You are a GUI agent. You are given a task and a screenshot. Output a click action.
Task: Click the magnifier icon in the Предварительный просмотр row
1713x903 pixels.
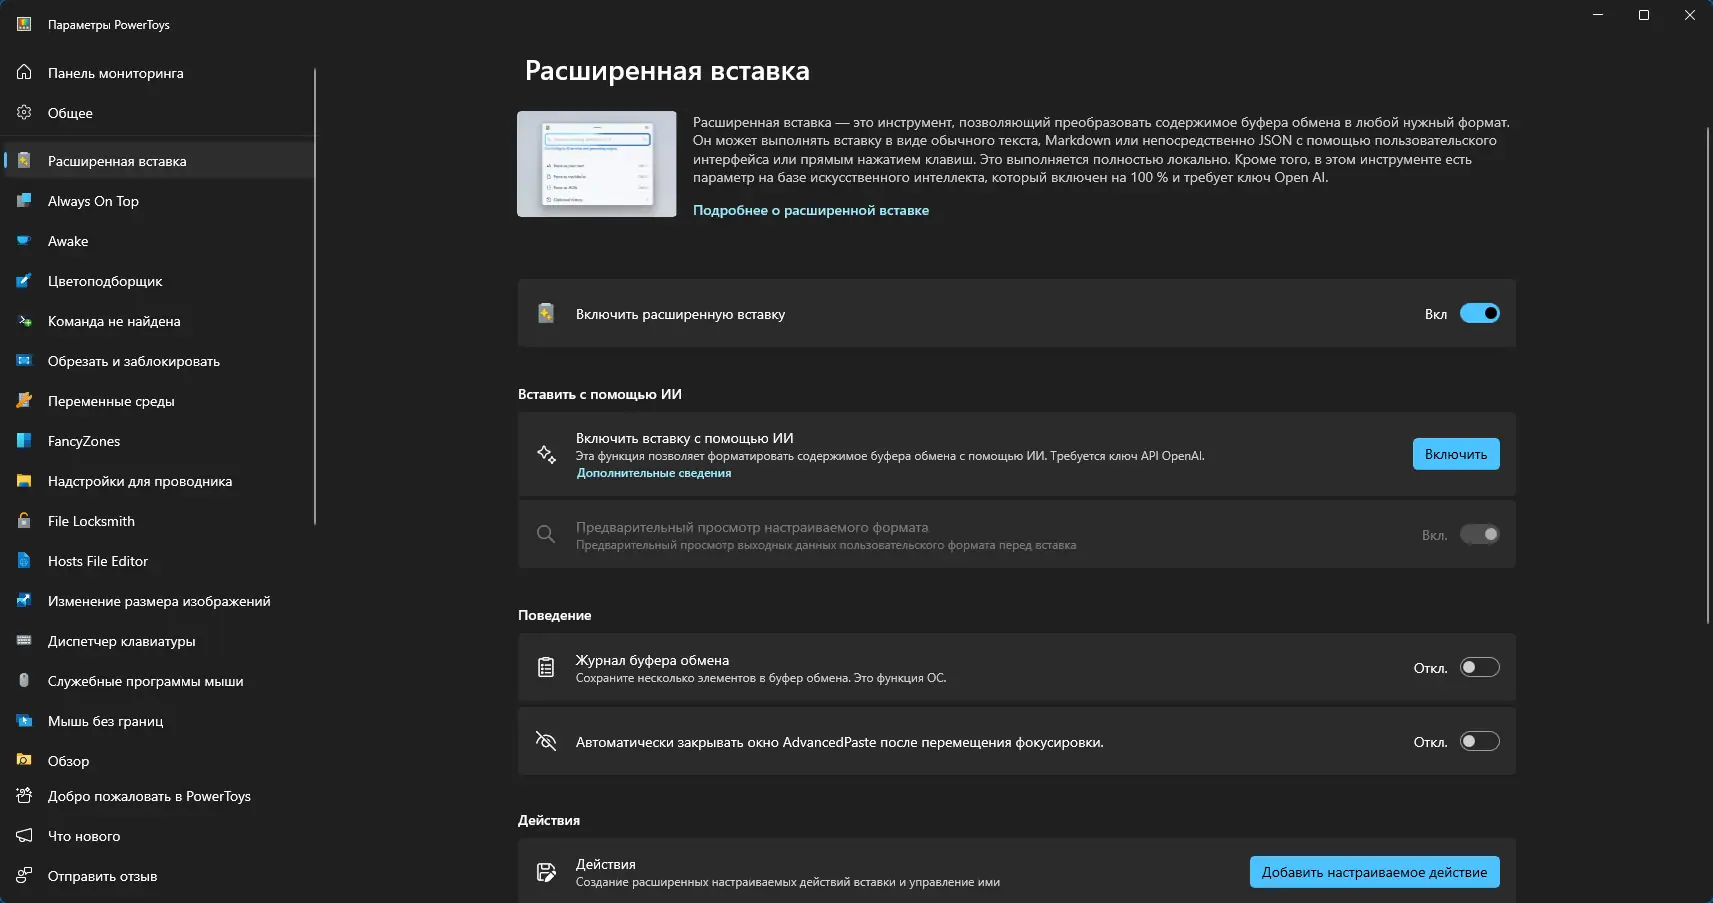pyautogui.click(x=546, y=535)
